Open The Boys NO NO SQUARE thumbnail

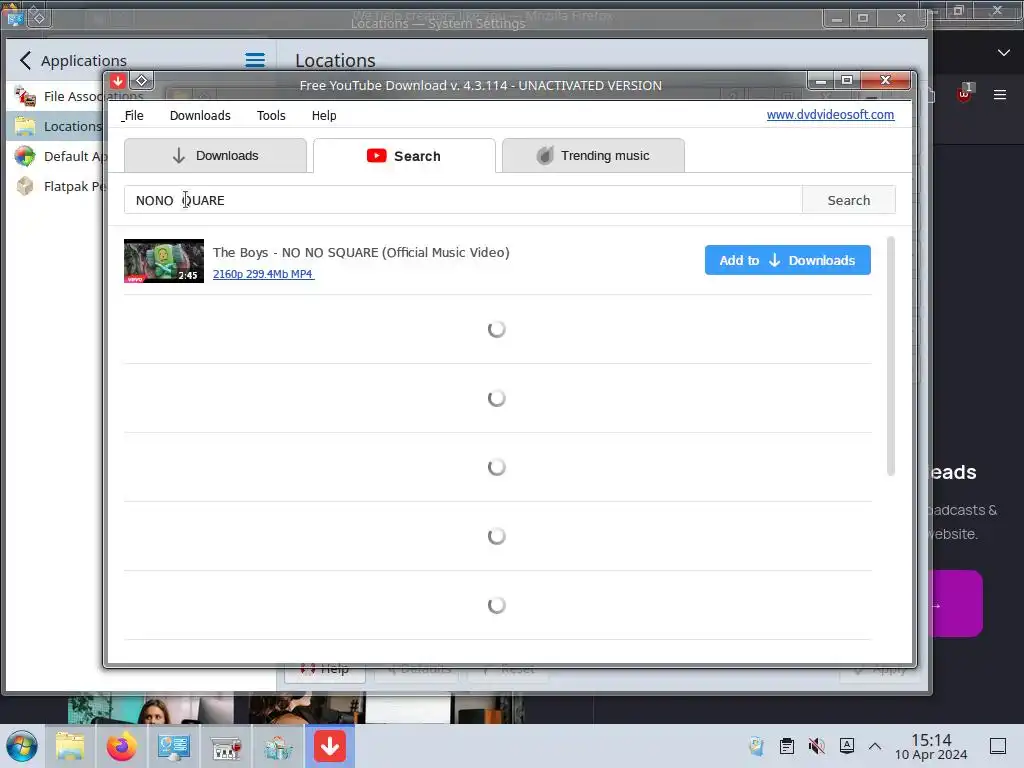(x=164, y=261)
